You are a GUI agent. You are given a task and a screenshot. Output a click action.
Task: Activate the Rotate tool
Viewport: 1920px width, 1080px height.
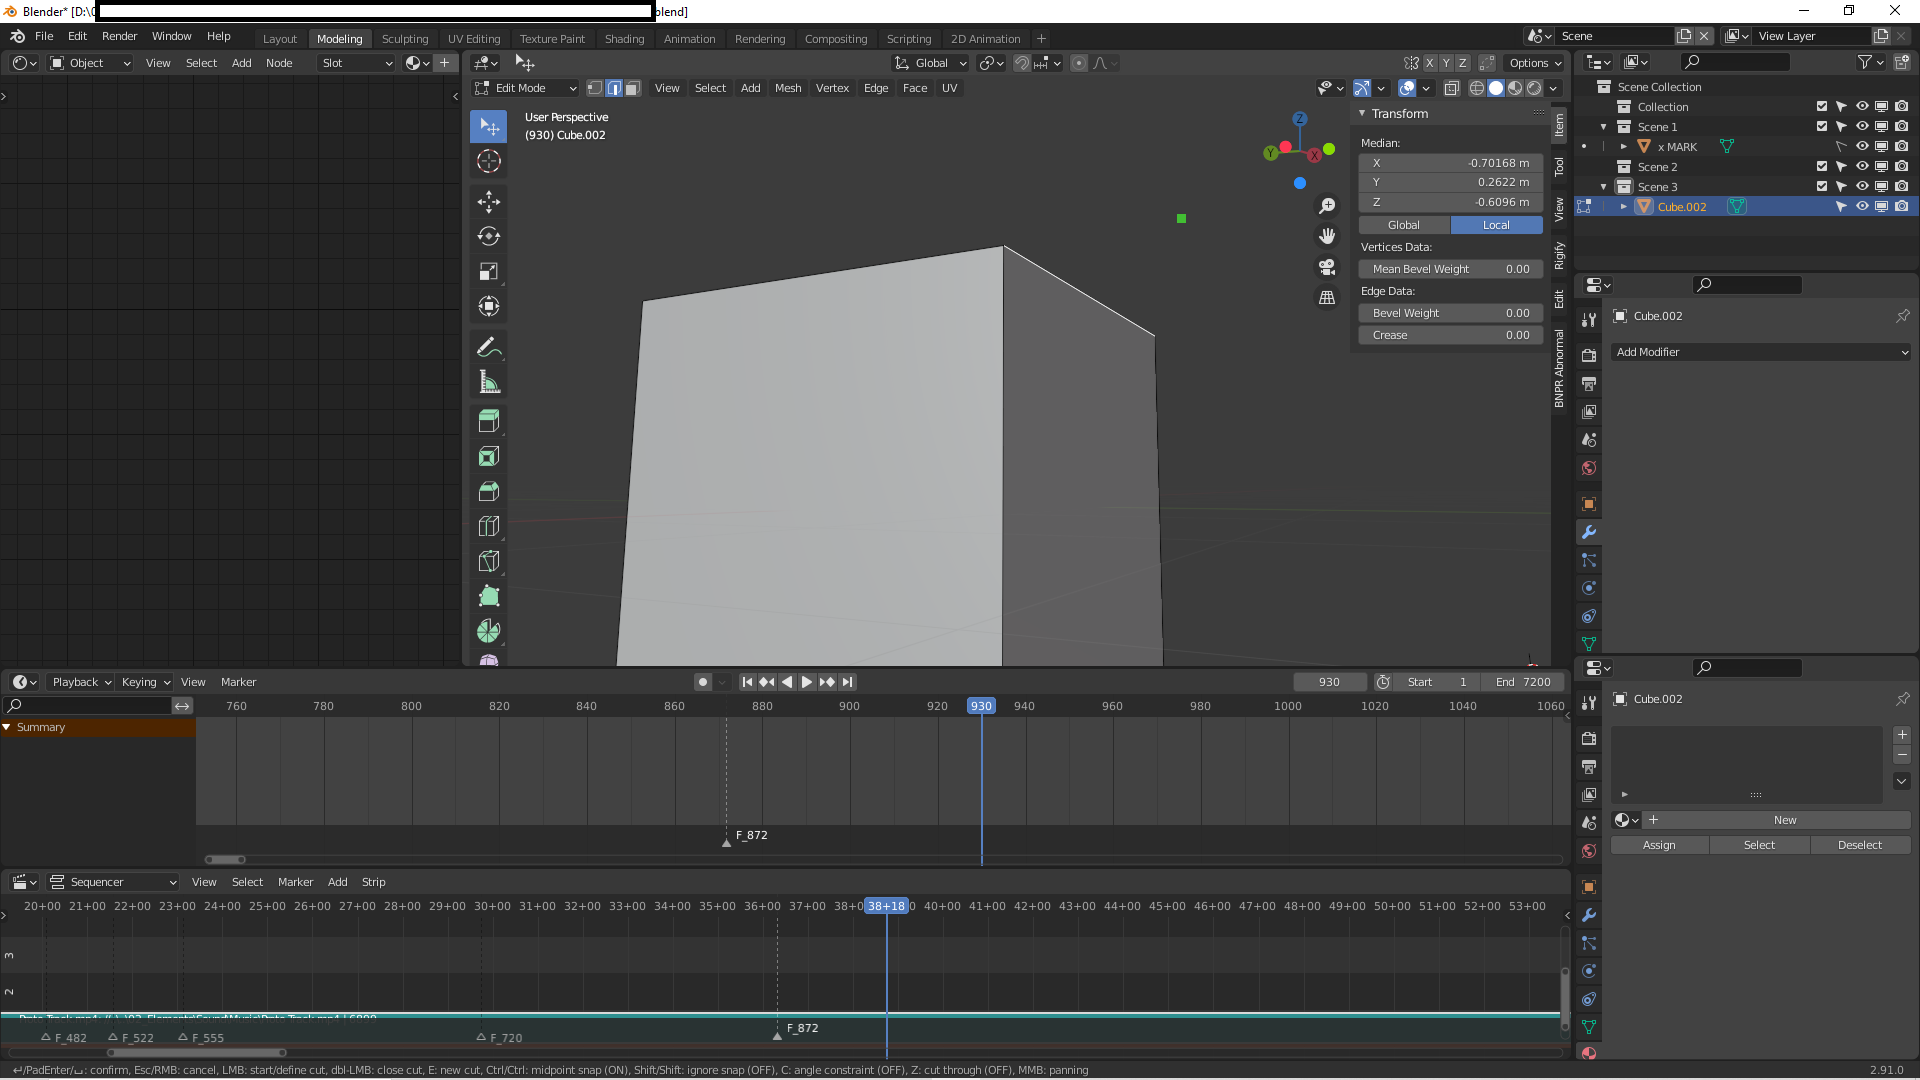[489, 237]
